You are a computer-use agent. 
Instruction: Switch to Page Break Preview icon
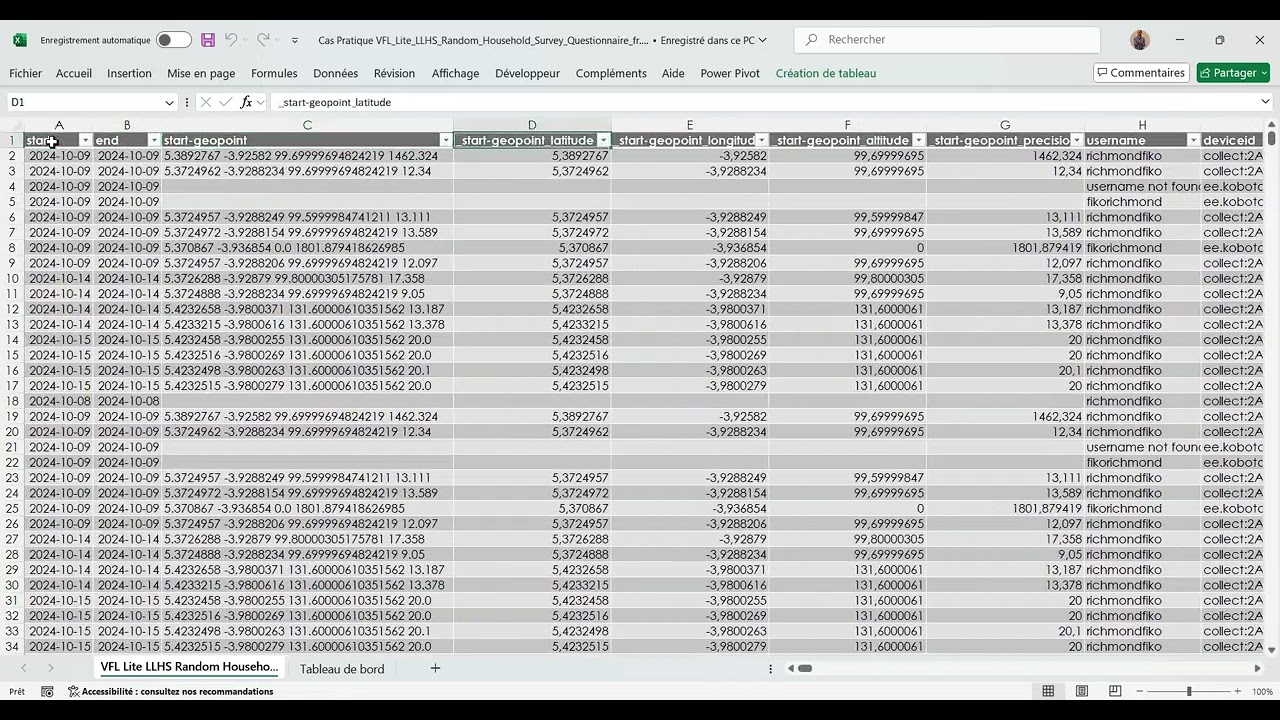(x=1115, y=692)
